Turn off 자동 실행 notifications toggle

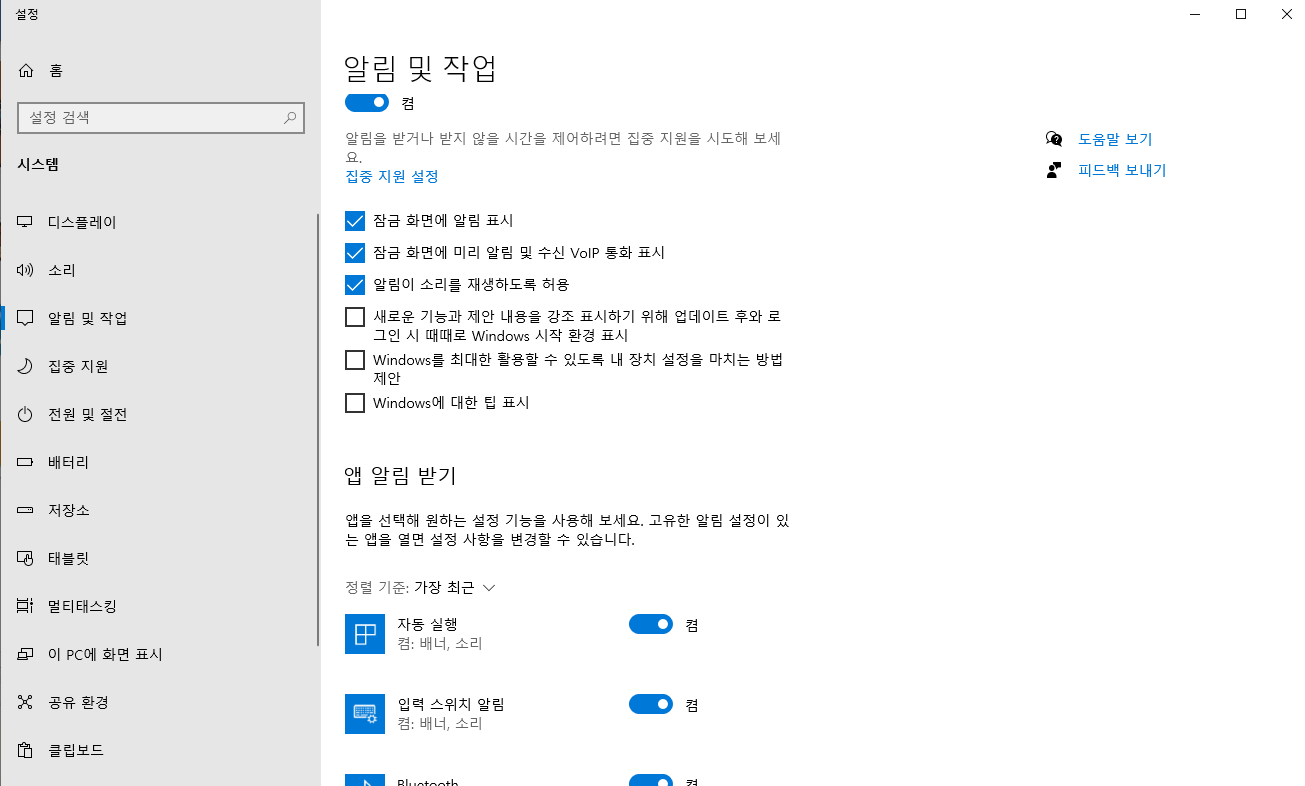click(x=651, y=624)
